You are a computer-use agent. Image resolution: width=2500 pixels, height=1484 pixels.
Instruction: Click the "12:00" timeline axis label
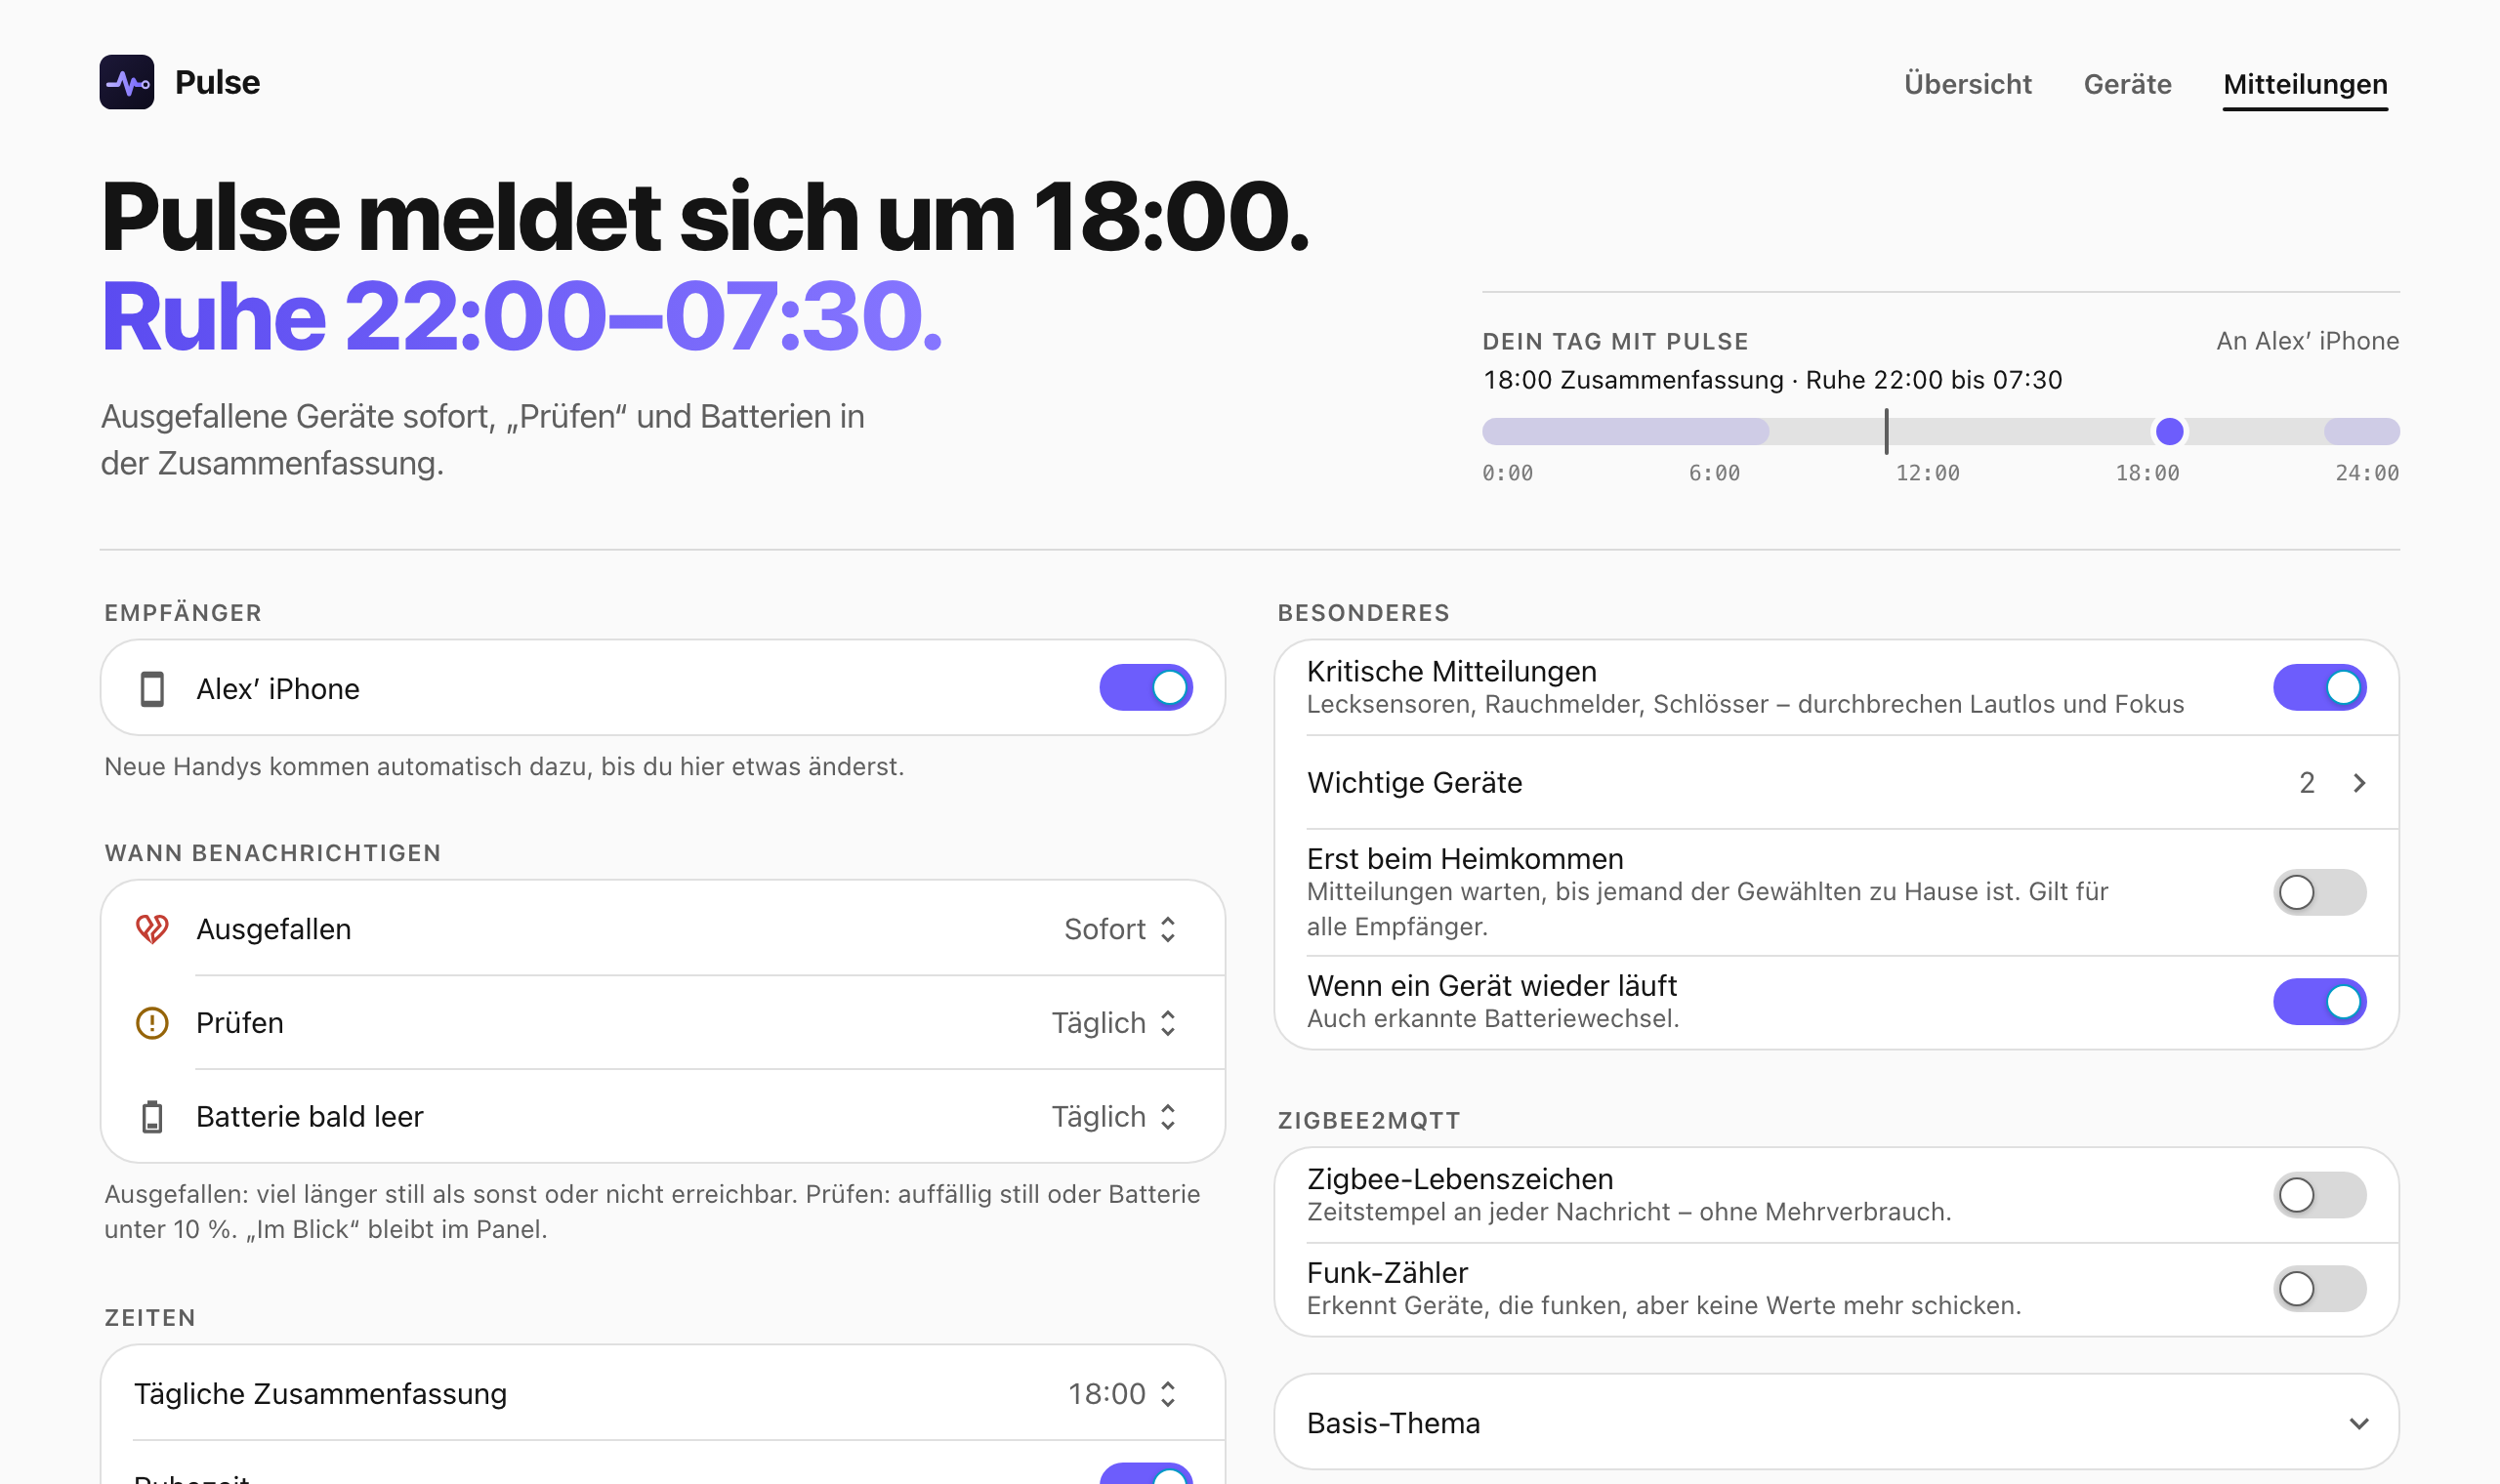pyautogui.click(x=1927, y=473)
